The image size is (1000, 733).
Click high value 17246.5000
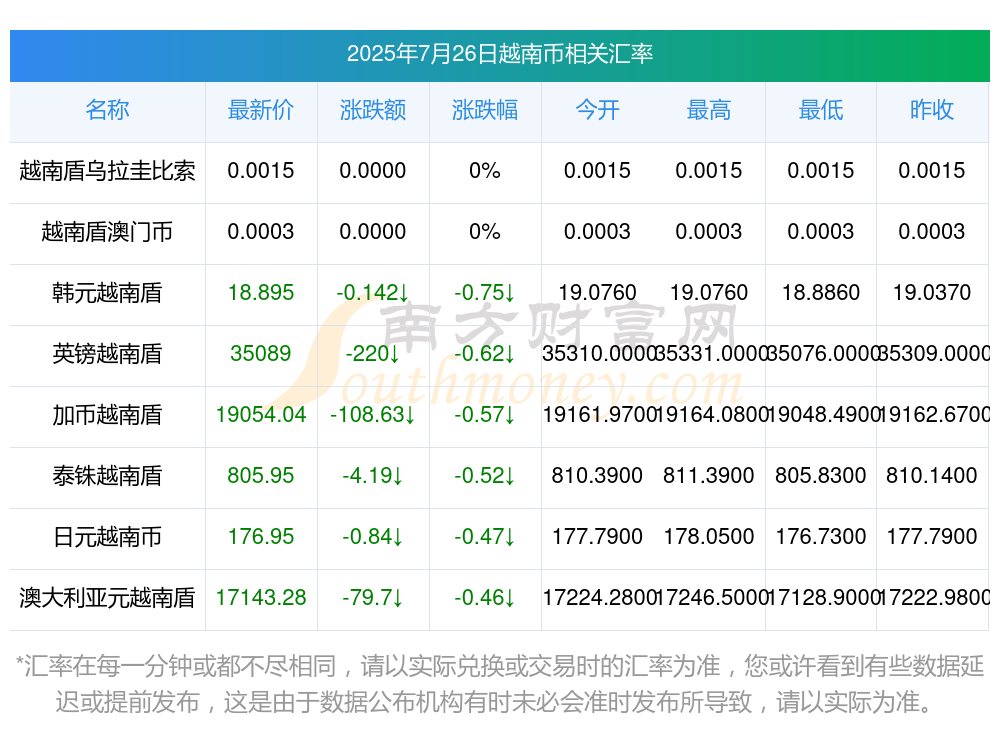[710, 598]
